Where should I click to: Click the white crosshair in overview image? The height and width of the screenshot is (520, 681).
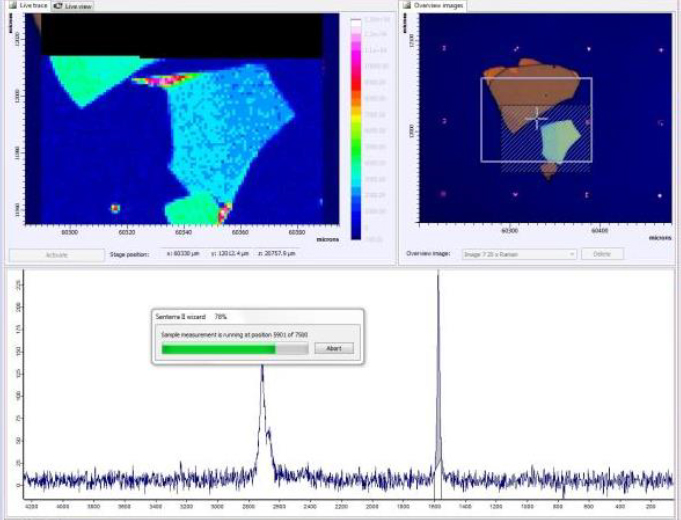pos(537,118)
